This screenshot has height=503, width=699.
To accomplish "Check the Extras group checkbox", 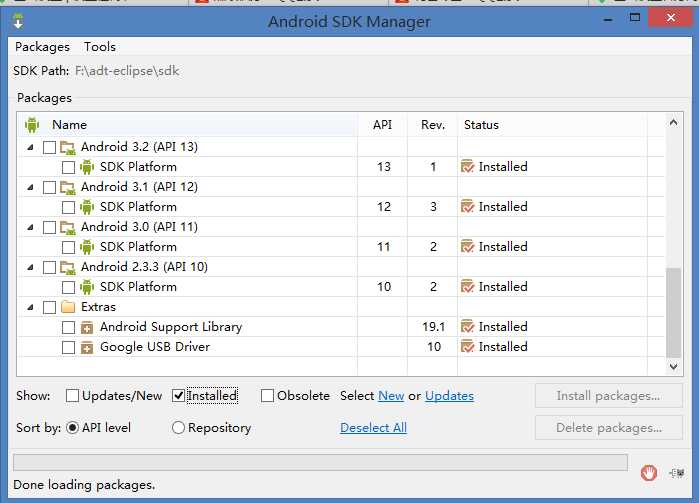I will click(x=49, y=307).
